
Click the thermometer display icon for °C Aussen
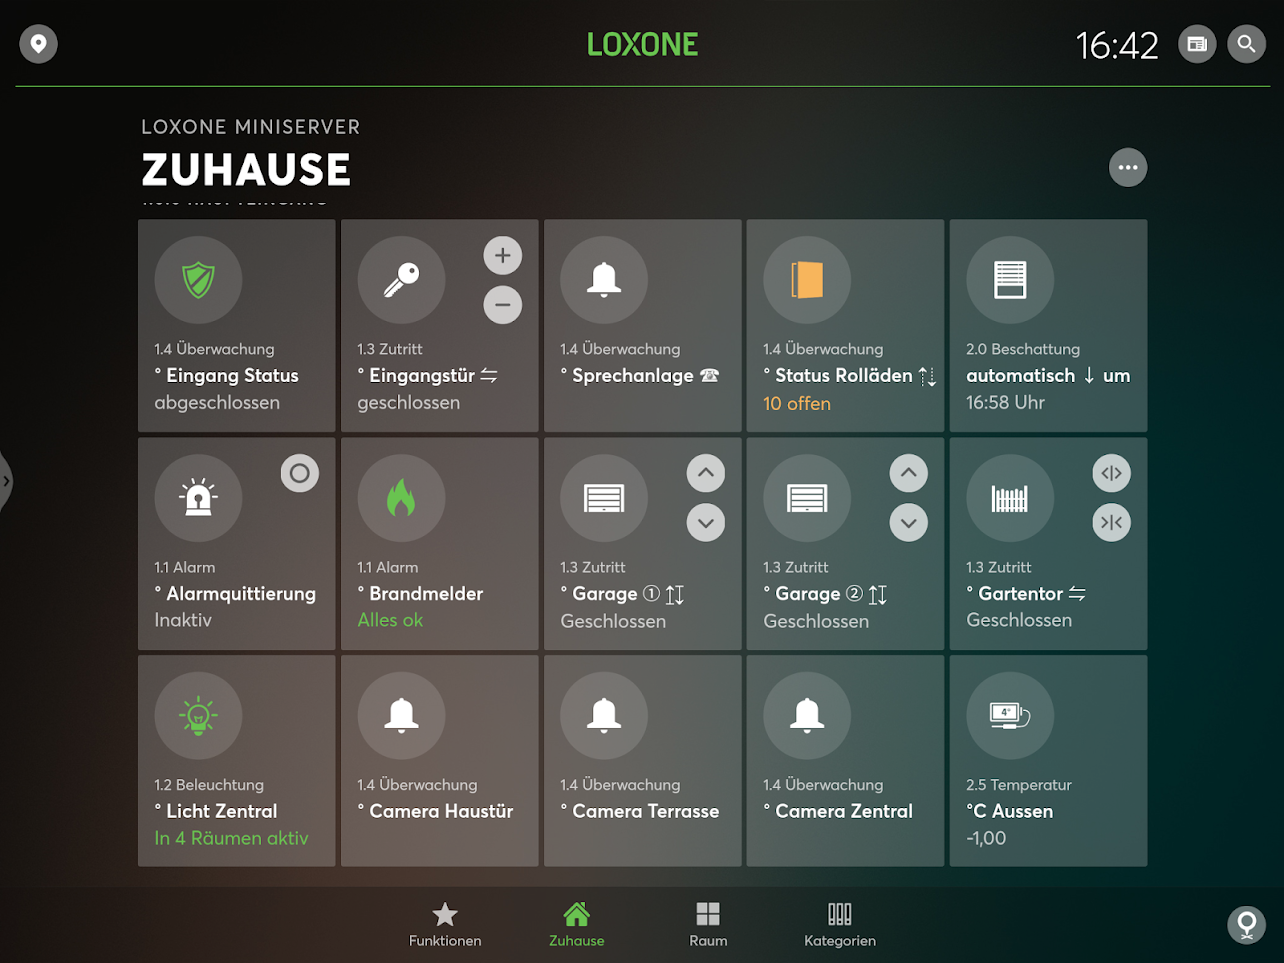pyautogui.click(x=1010, y=716)
